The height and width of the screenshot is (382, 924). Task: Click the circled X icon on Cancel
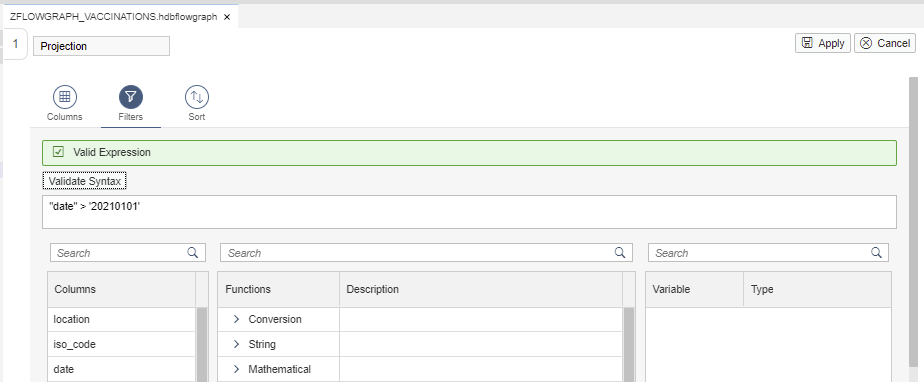pos(866,43)
